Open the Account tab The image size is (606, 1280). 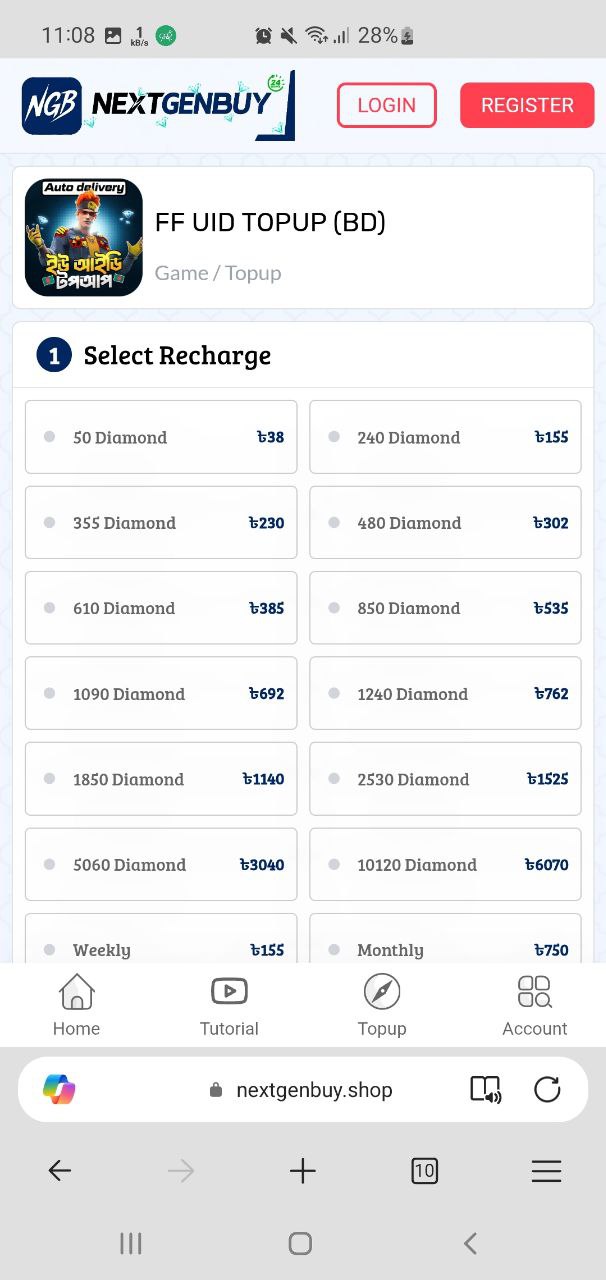point(534,1005)
